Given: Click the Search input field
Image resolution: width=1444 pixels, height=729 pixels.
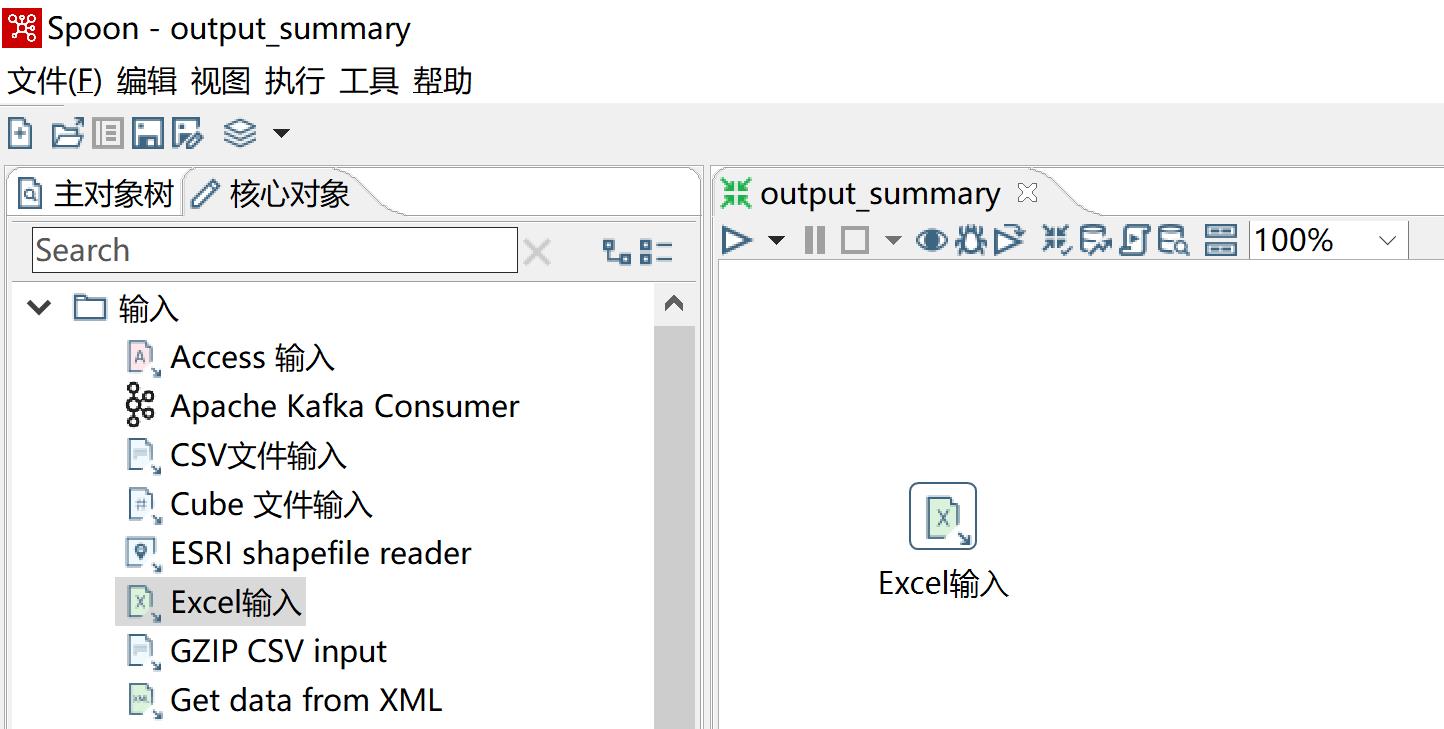Looking at the screenshot, I should [x=275, y=250].
